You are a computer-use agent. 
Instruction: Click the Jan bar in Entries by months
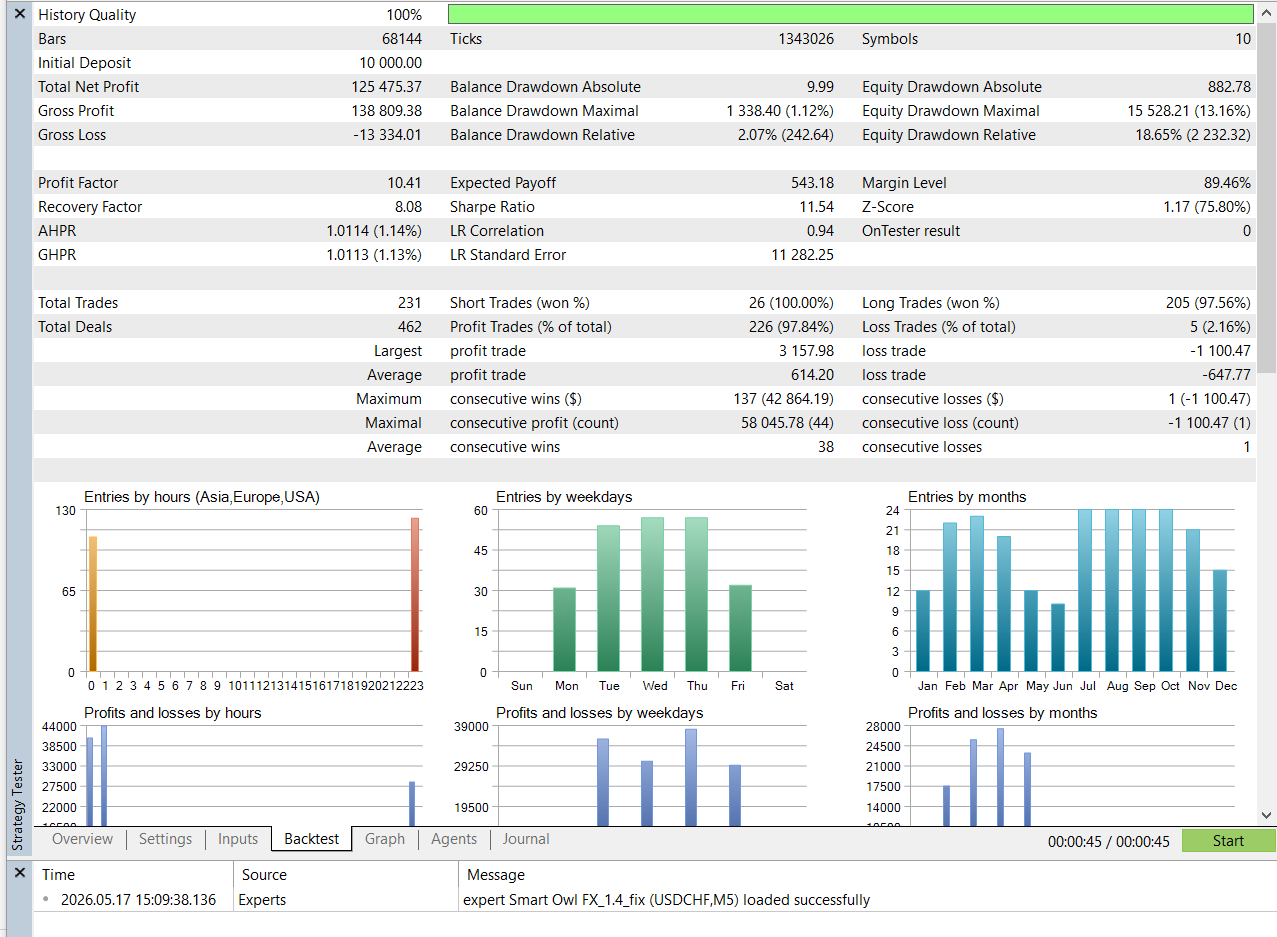pos(923,631)
